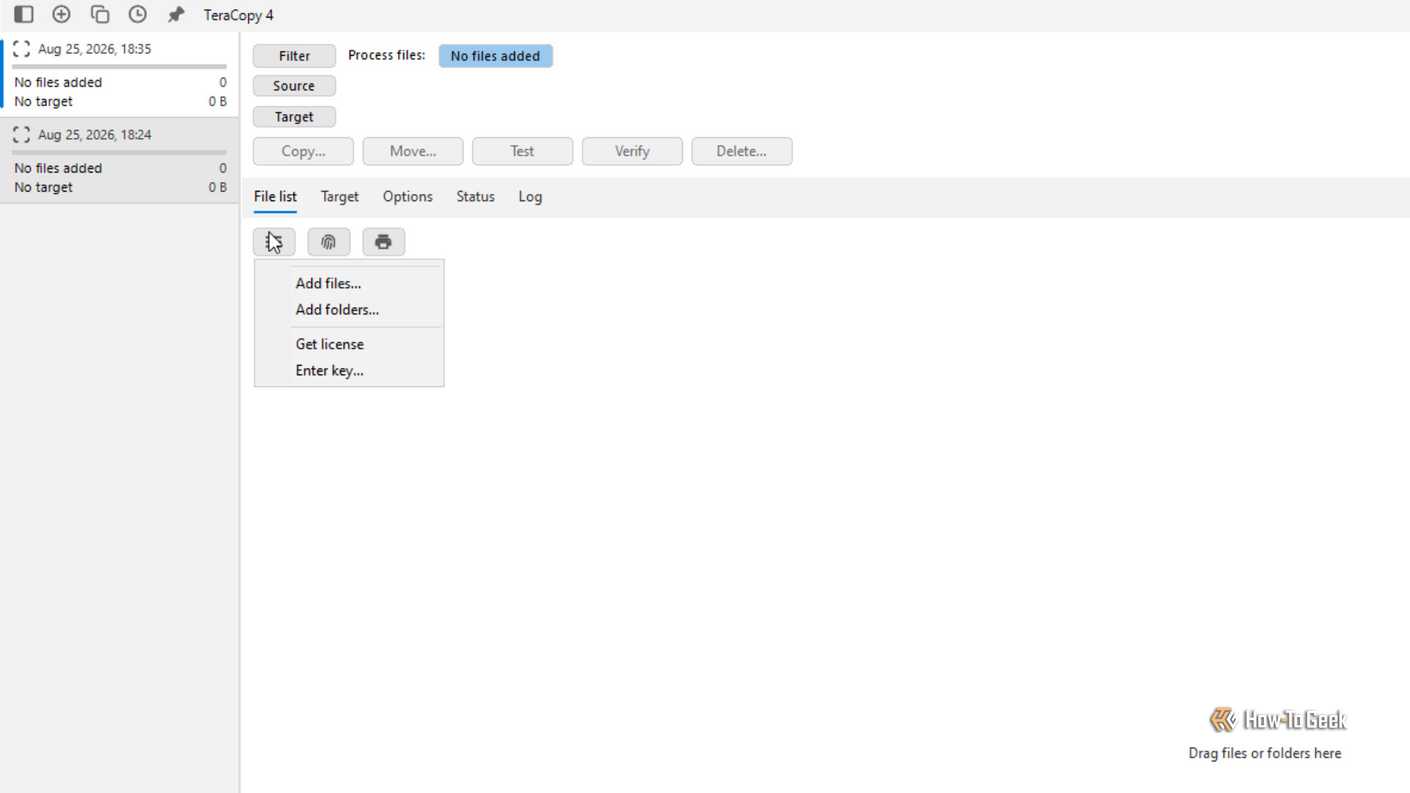Click the Move... button
This screenshot has width=1410, height=793.
click(413, 151)
